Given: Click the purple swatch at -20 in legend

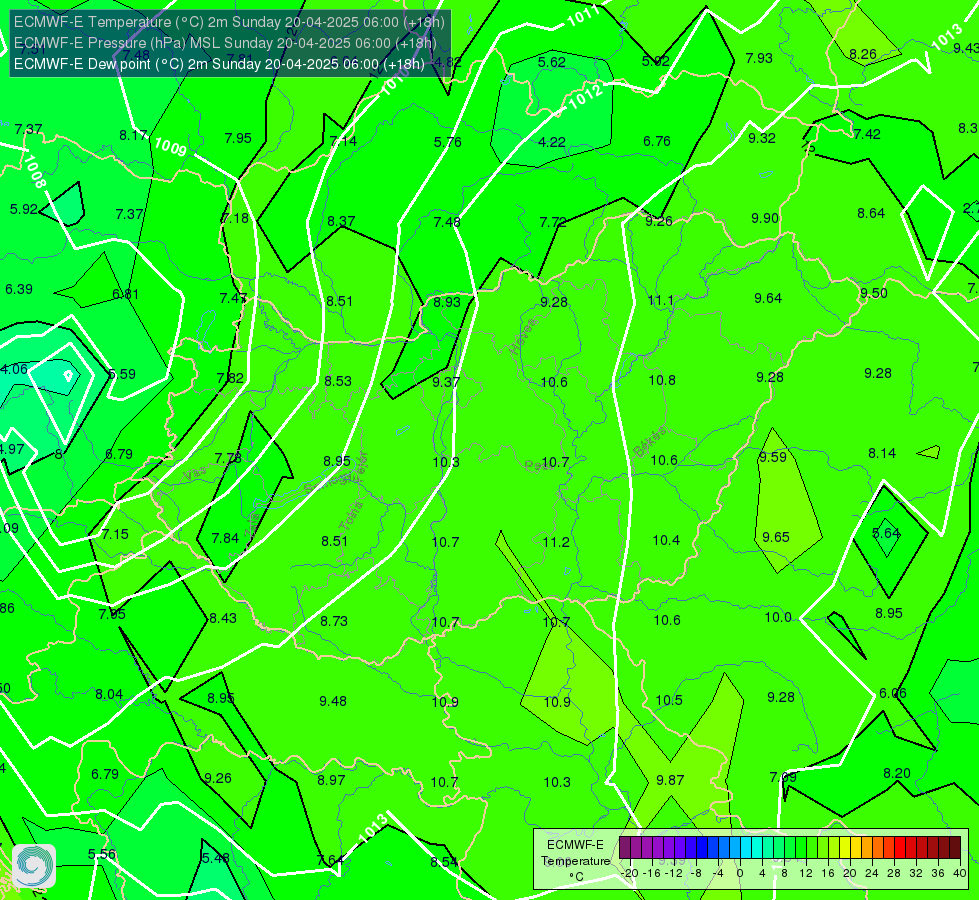Looking at the screenshot, I should tap(625, 848).
